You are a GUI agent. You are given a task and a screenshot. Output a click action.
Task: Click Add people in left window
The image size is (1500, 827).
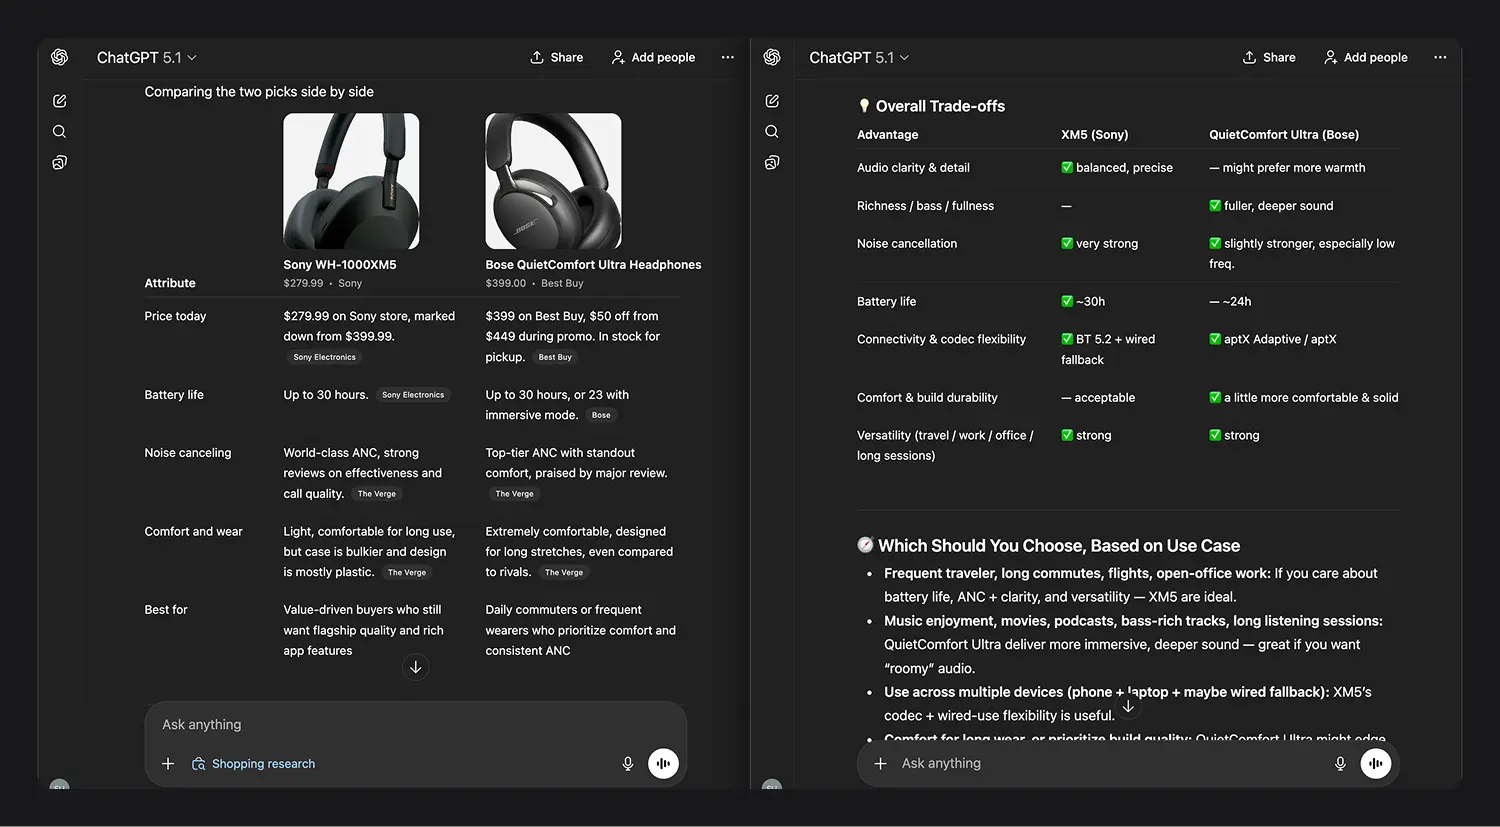(x=653, y=57)
